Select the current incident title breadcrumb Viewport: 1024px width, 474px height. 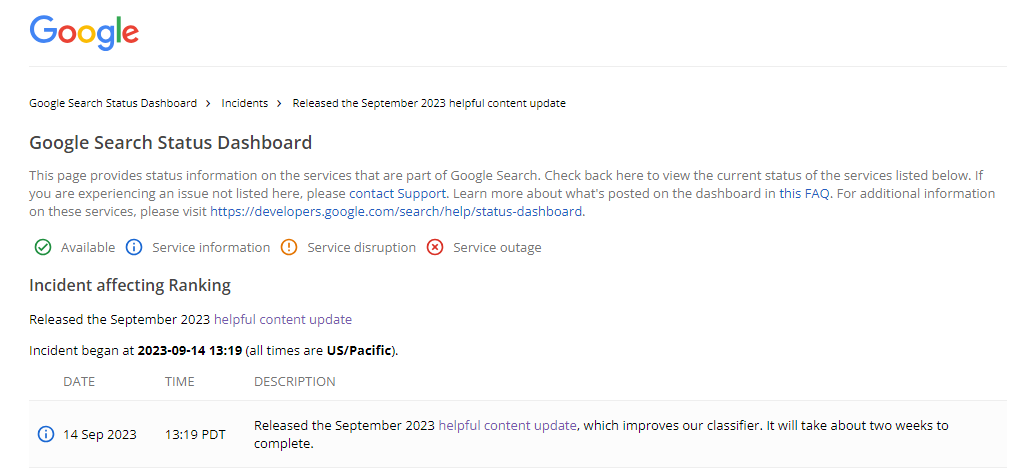click(429, 103)
